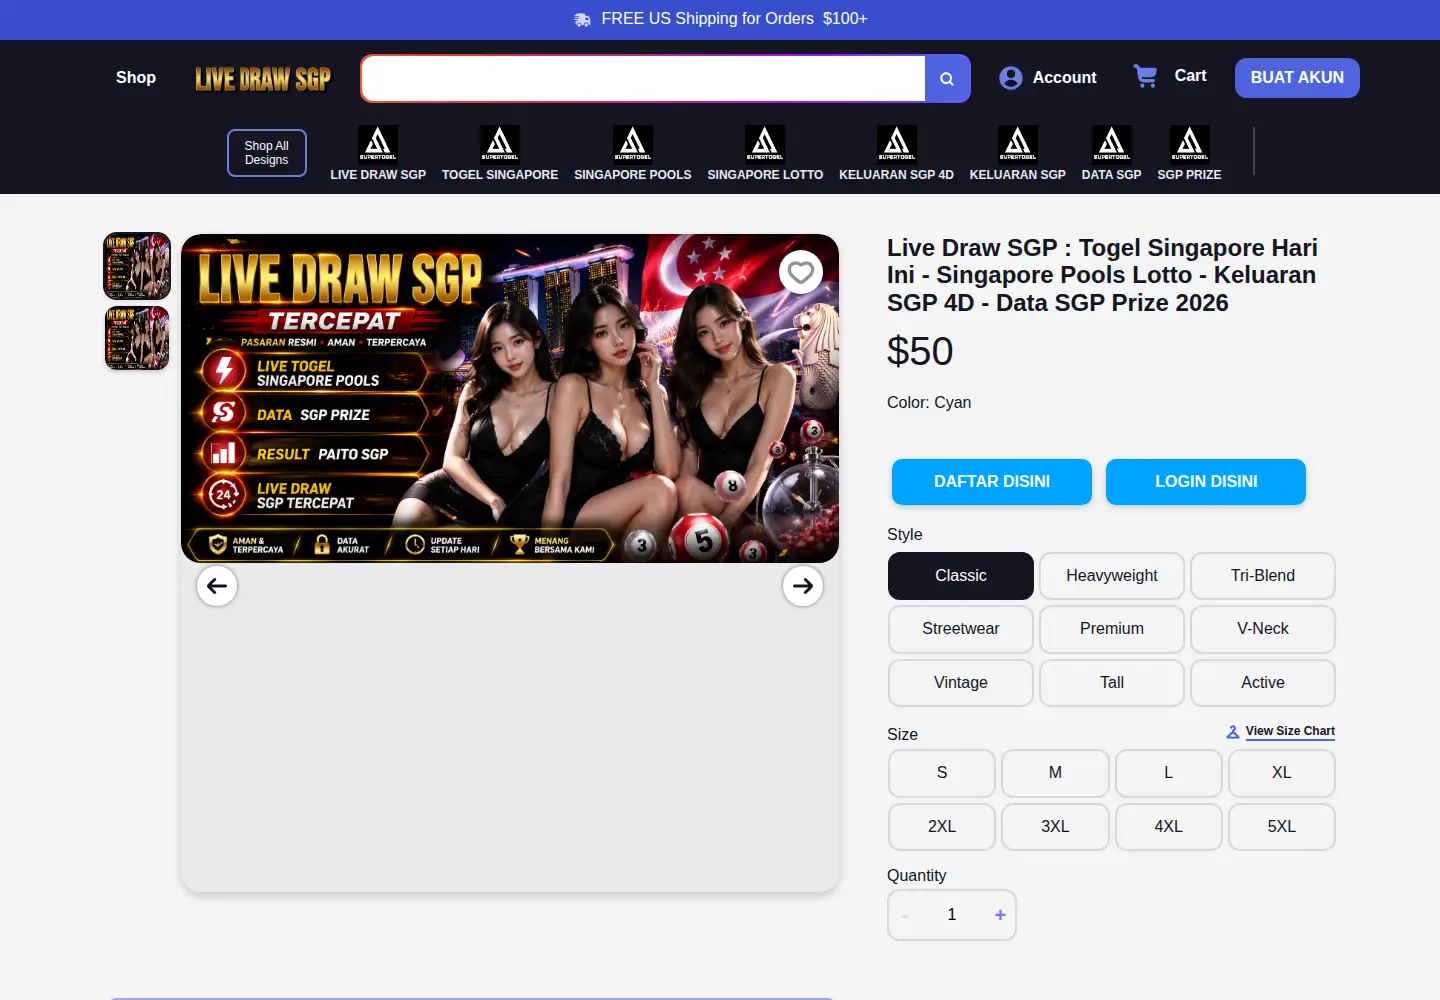
Task: Click the logo icon above LIVE DRAW SGP
Action: [x=378, y=144]
